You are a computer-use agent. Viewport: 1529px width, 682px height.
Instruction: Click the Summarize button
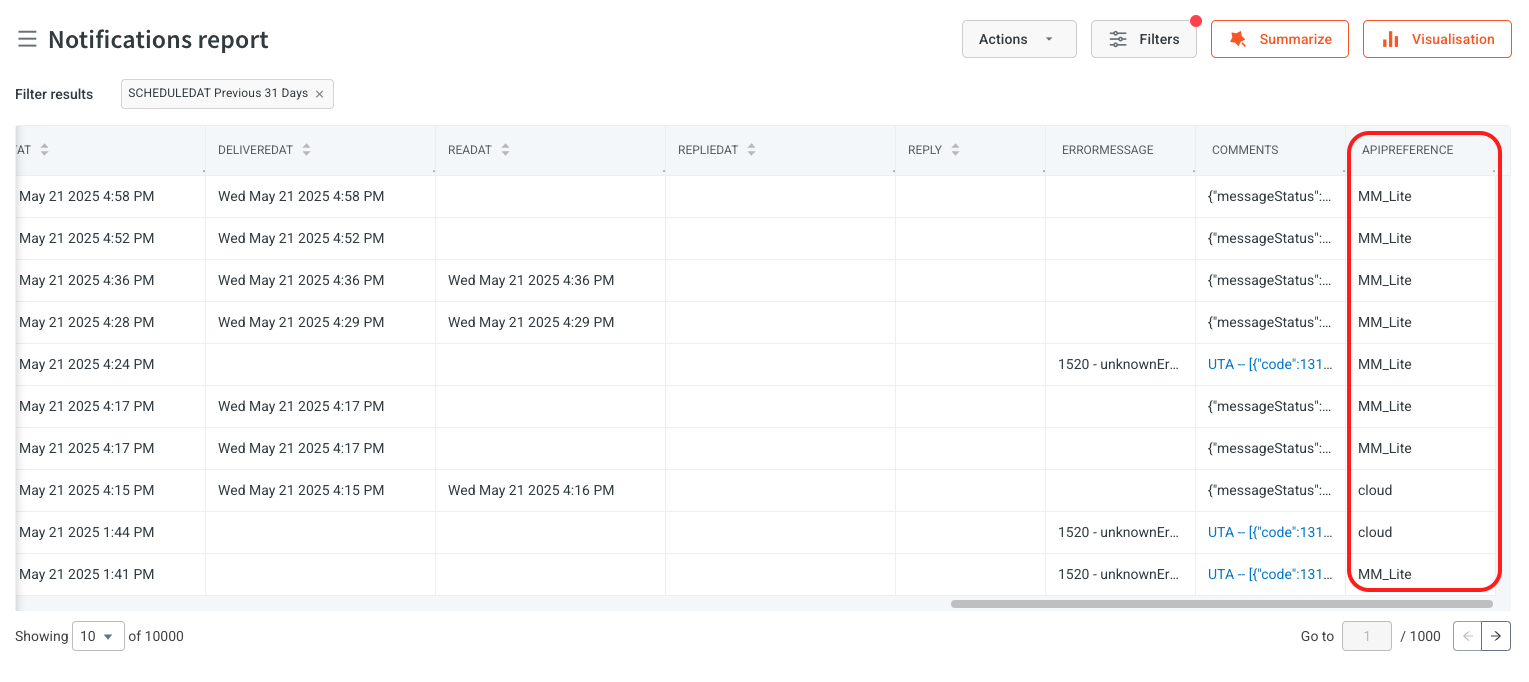click(1280, 39)
